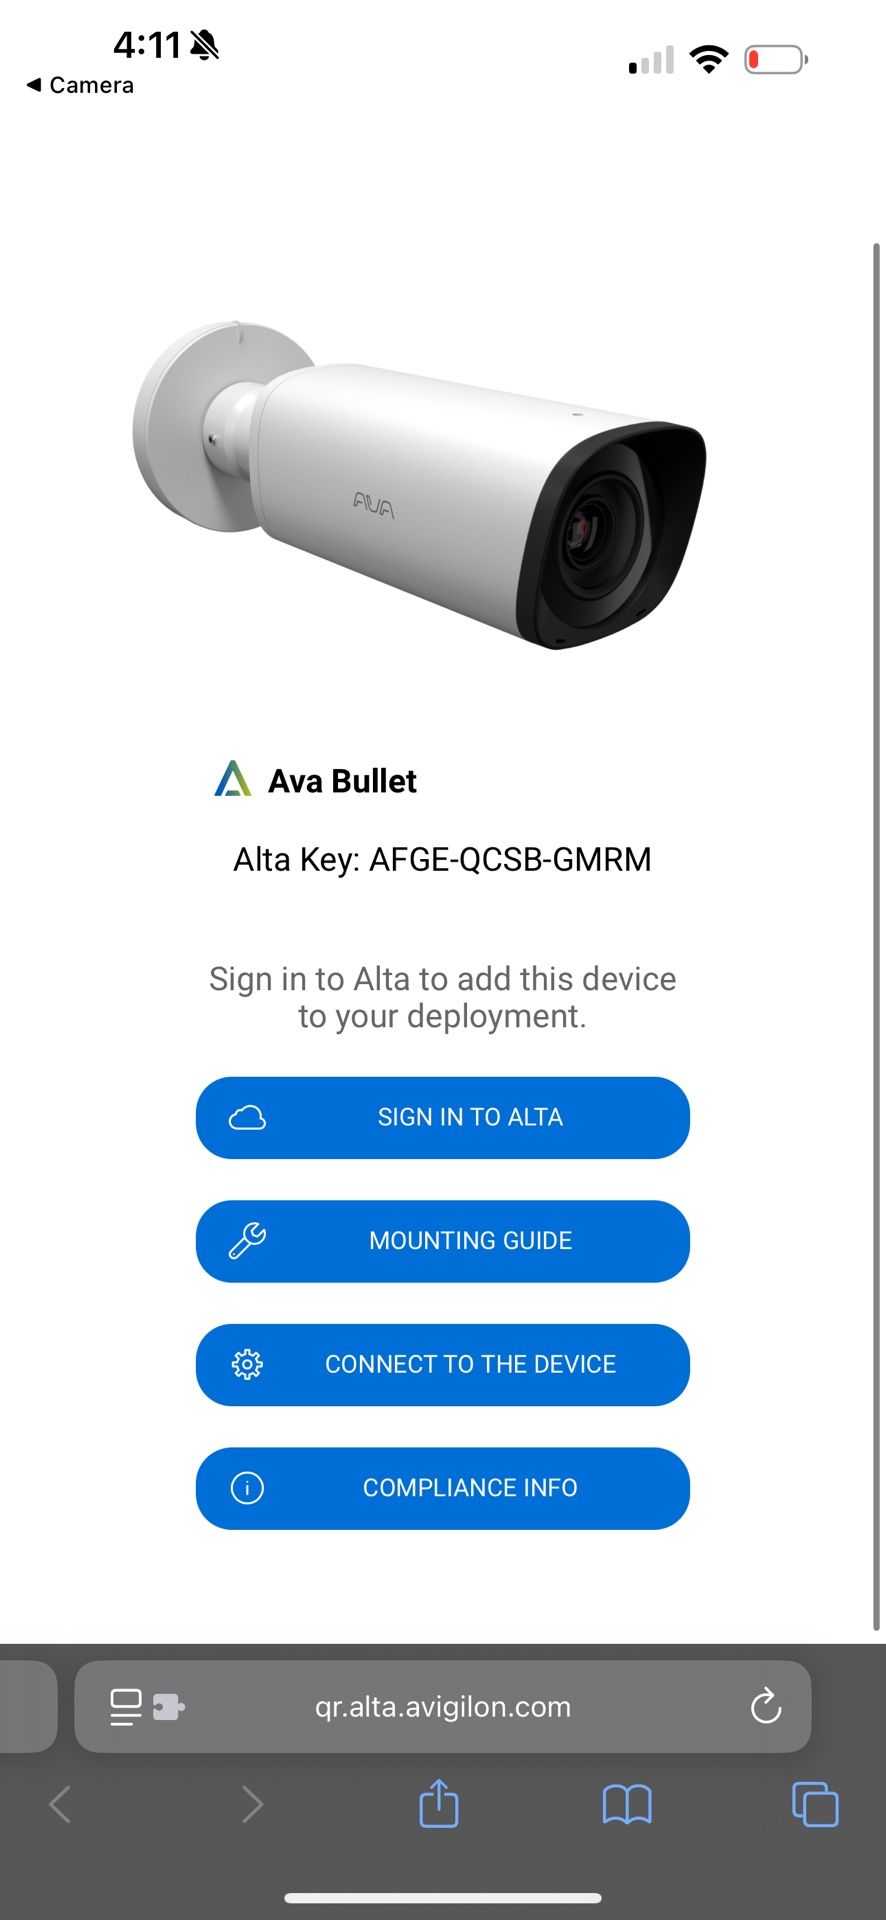Go forward with the Safari forward chevron
This screenshot has height=1920, width=886.
point(252,1804)
